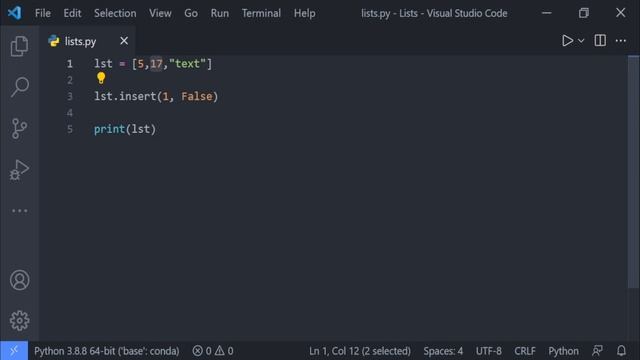Change end of line sequence CRLF
The height and width of the screenshot is (360, 640).
(524, 351)
